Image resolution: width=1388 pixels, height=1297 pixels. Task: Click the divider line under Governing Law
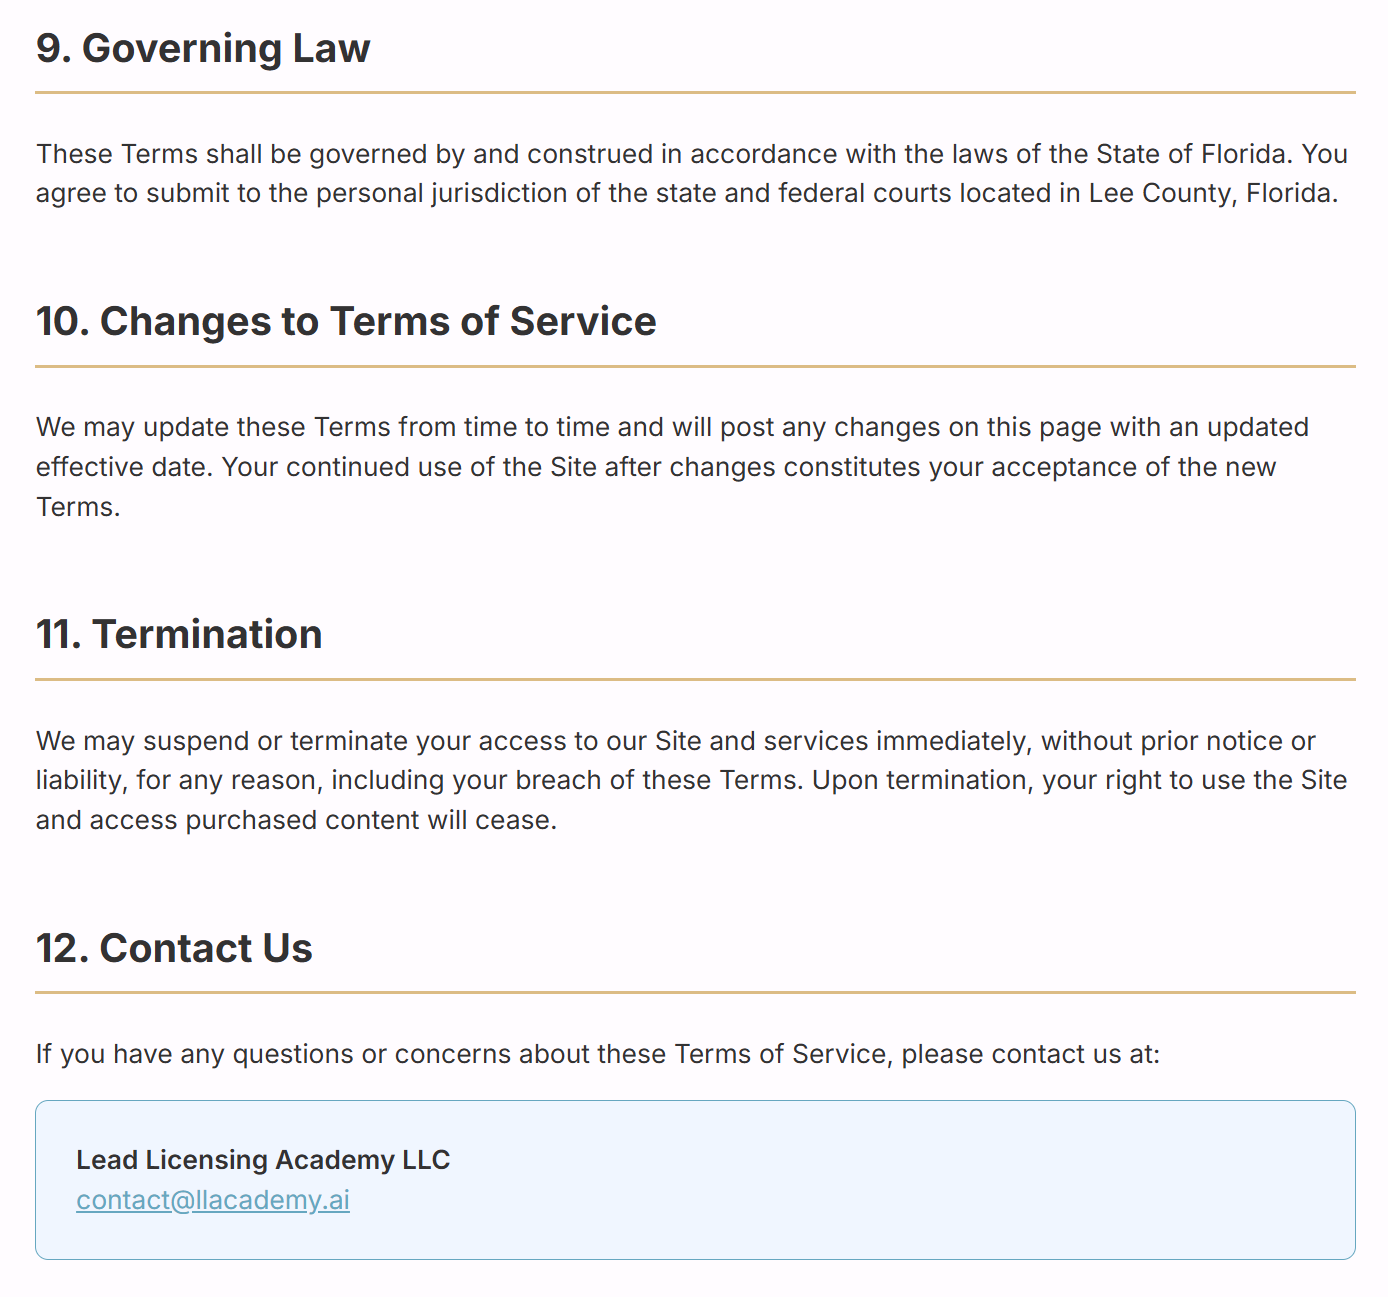[695, 93]
